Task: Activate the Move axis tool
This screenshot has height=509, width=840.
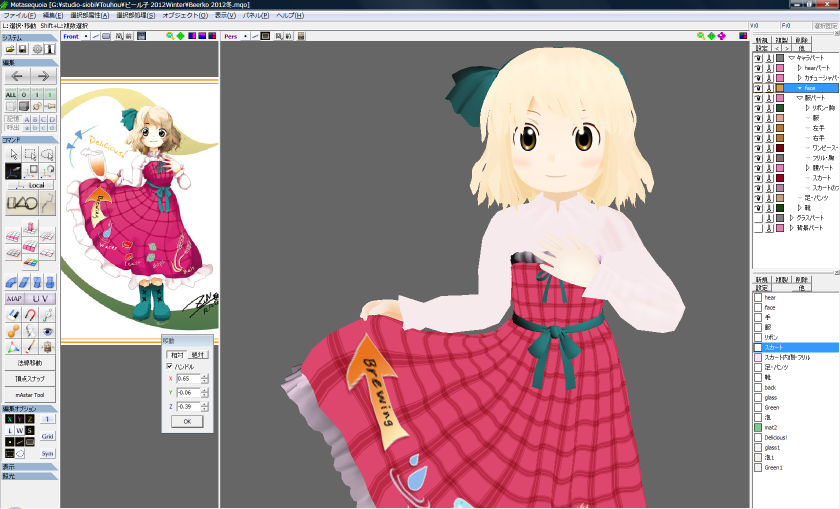Action: (x=13, y=171)
